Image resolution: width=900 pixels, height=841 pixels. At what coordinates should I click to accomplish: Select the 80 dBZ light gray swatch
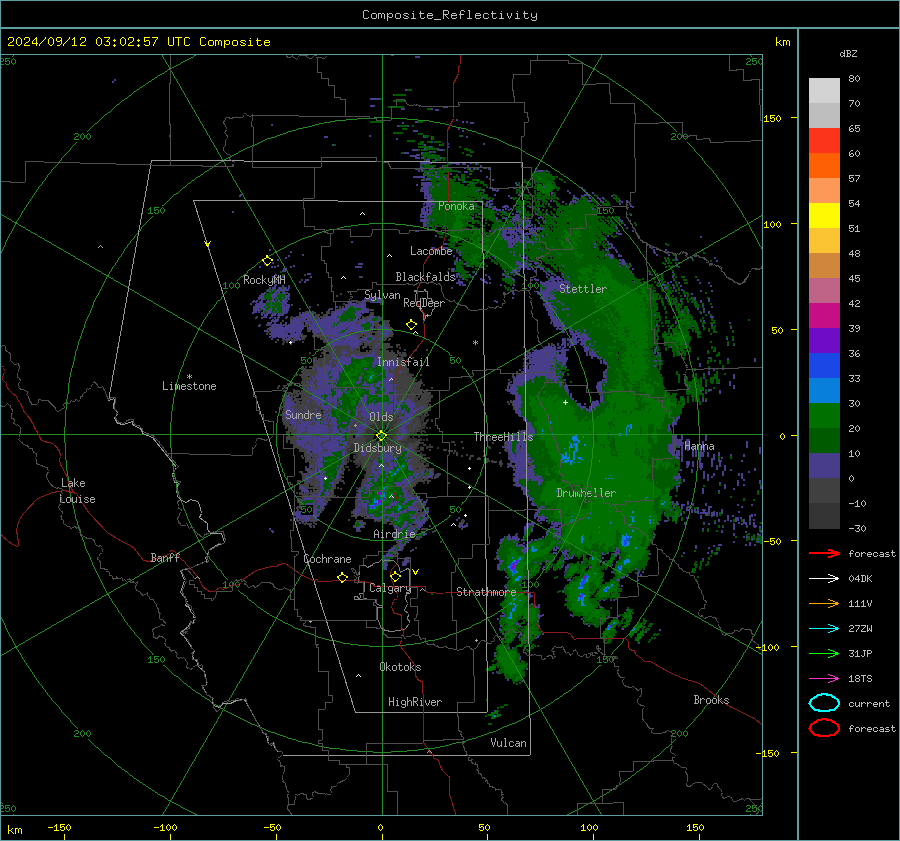point(824,90)
